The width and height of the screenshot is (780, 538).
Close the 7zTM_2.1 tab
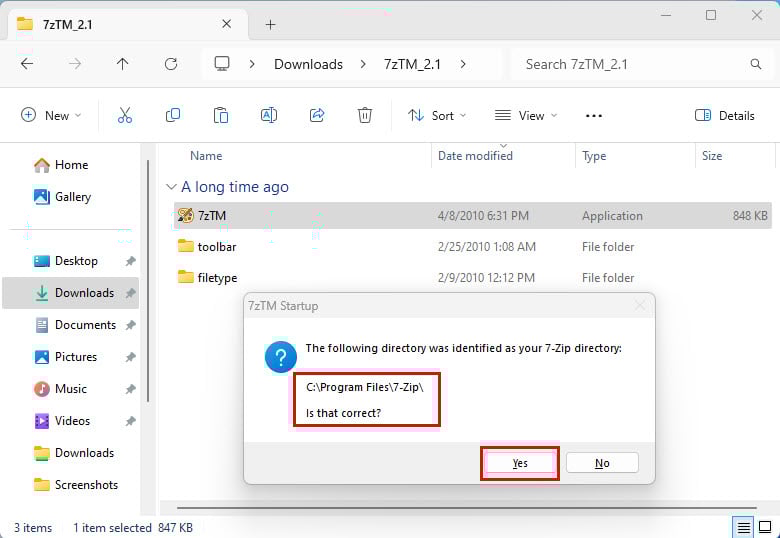pos(226,24)
